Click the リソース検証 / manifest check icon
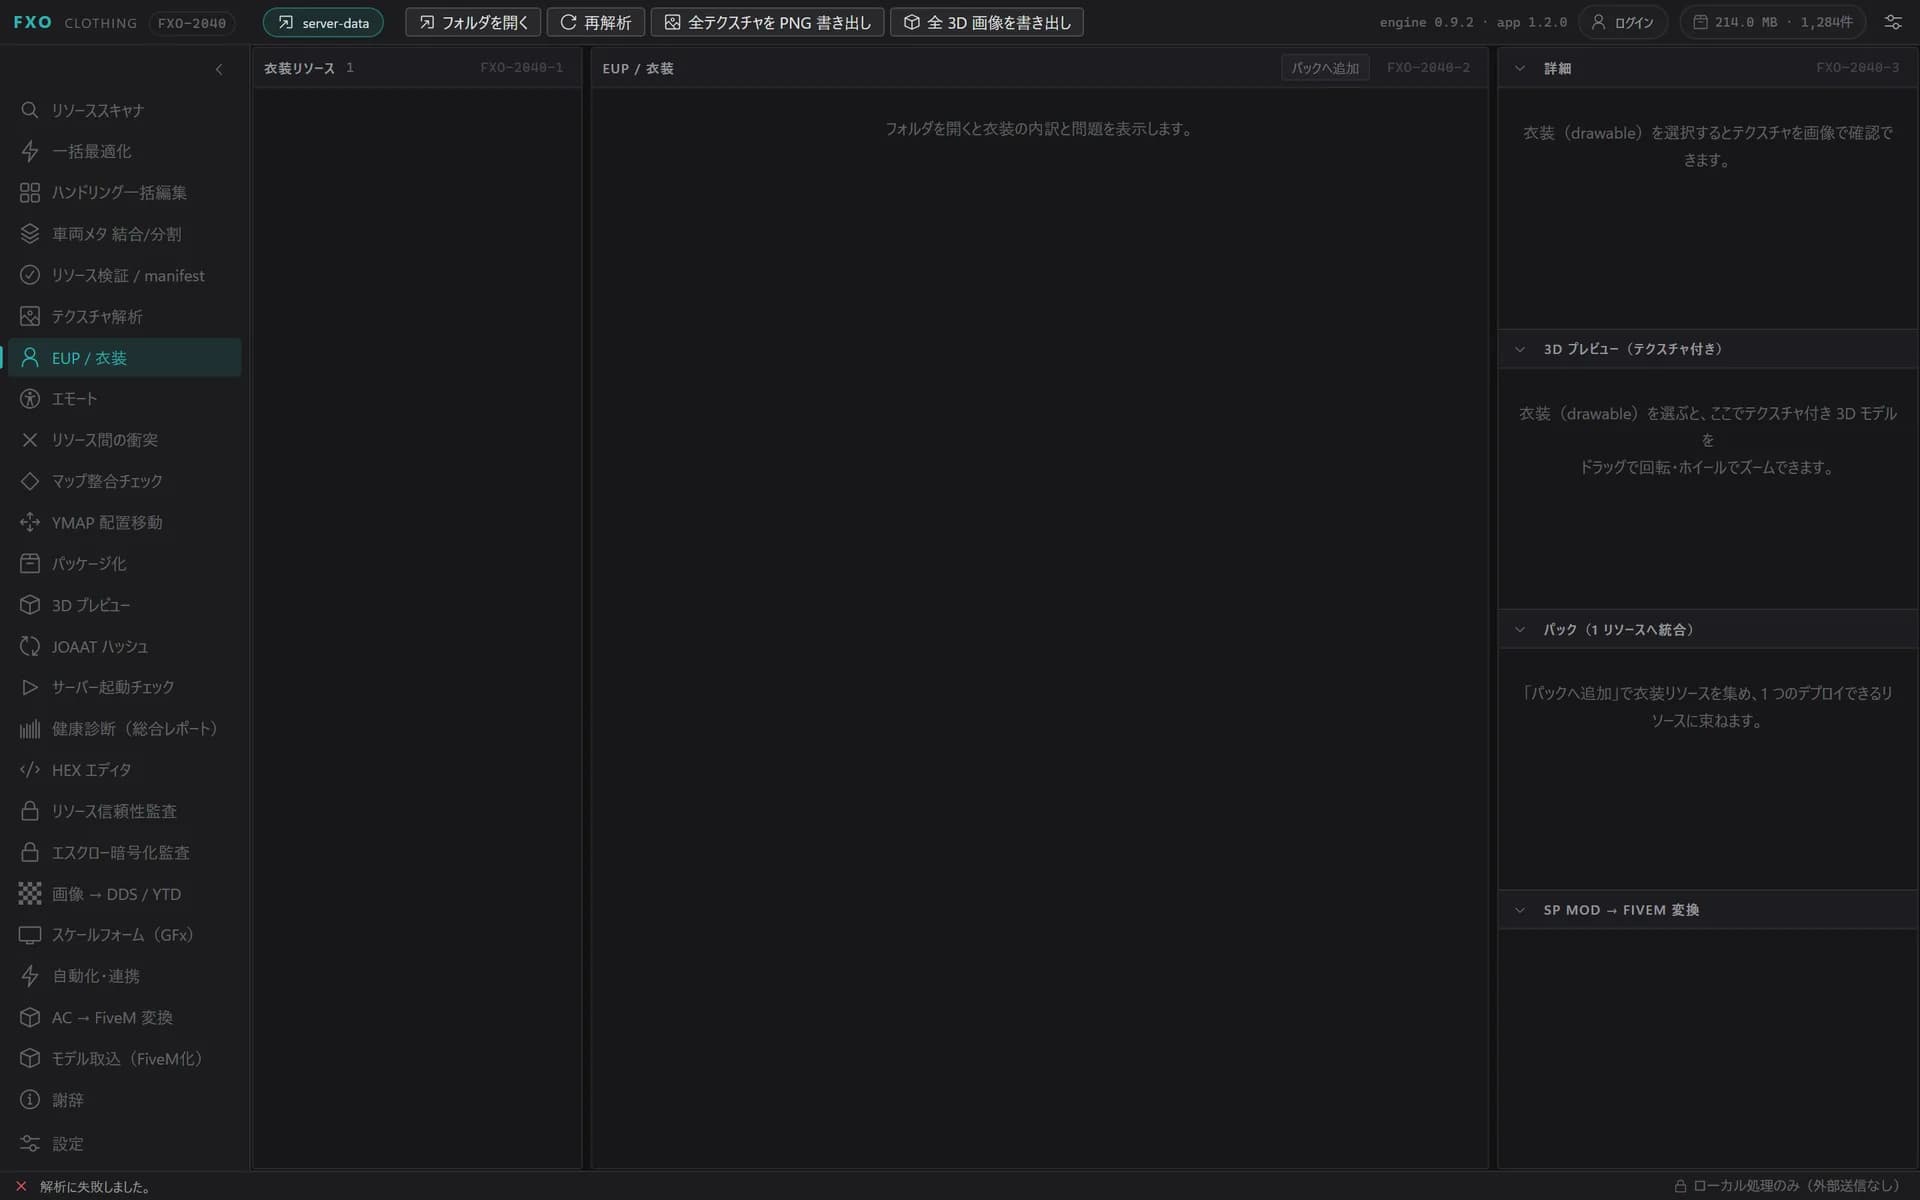The image size is (1920, 1200). pyautogui.click(x=30, y=275)
